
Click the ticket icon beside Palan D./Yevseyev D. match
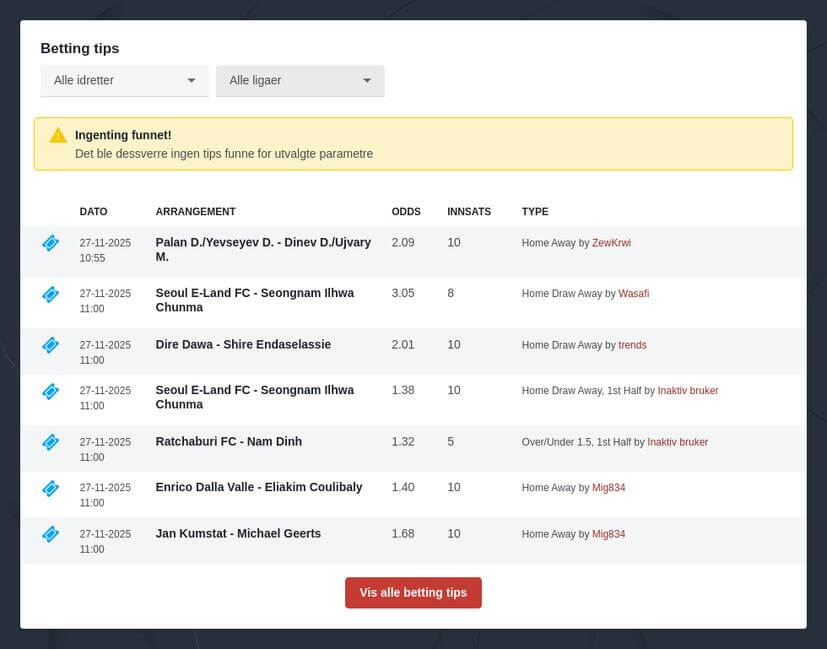[50, 243]
